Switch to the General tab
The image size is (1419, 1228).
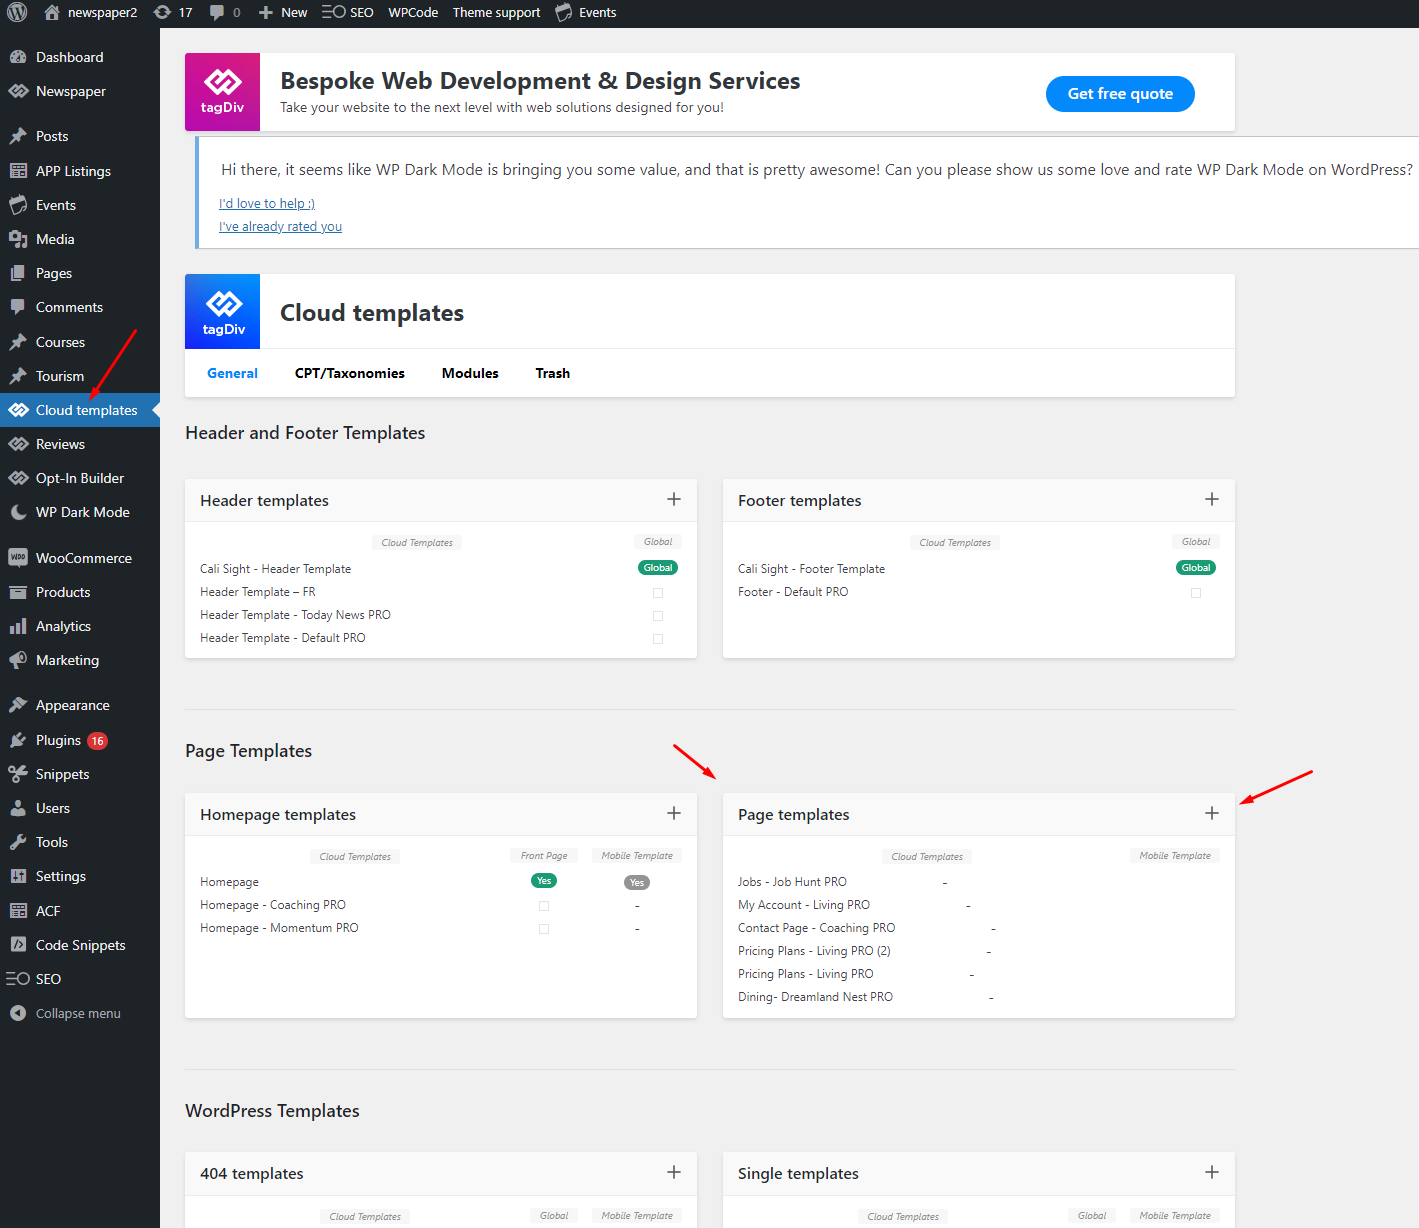pyautogui.click(x=232, y=373)
